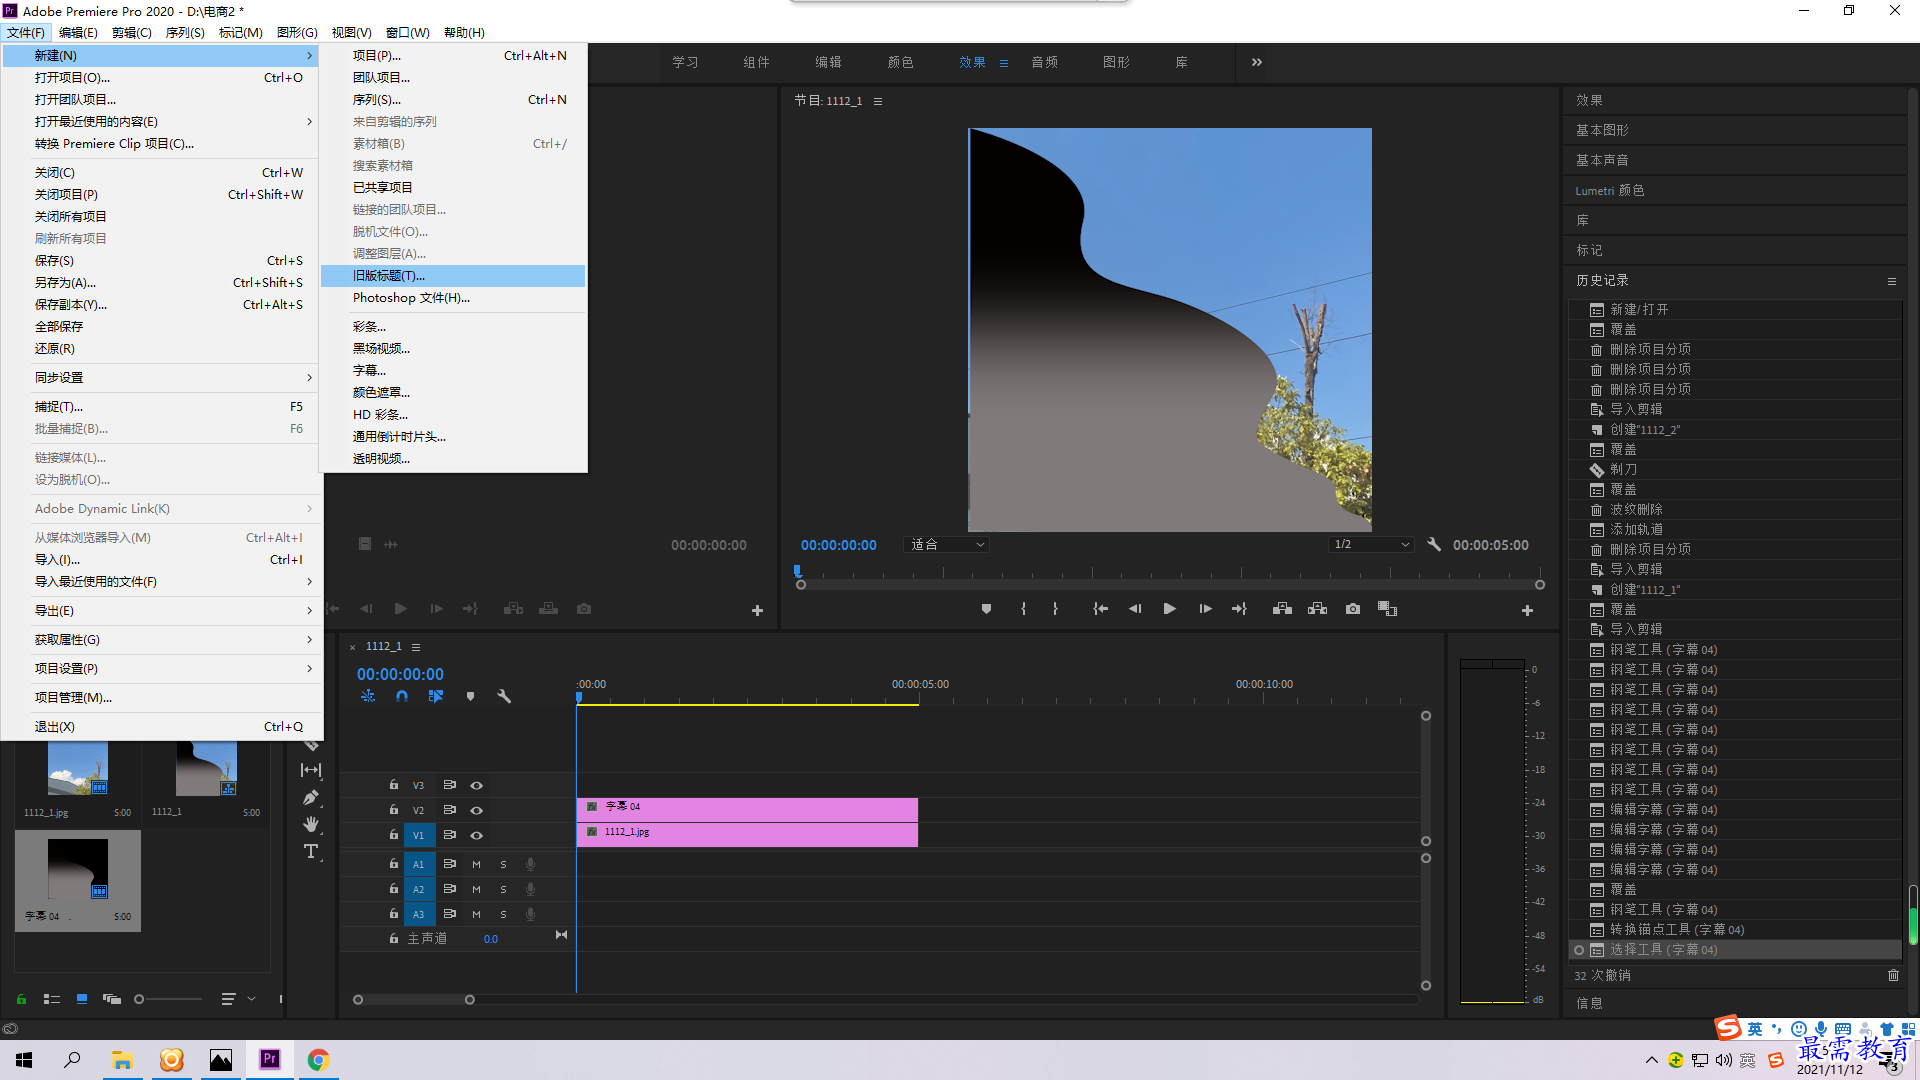Toggle Snap magnet icon in timeline
1920x1080 pixels.
point(402,696)
